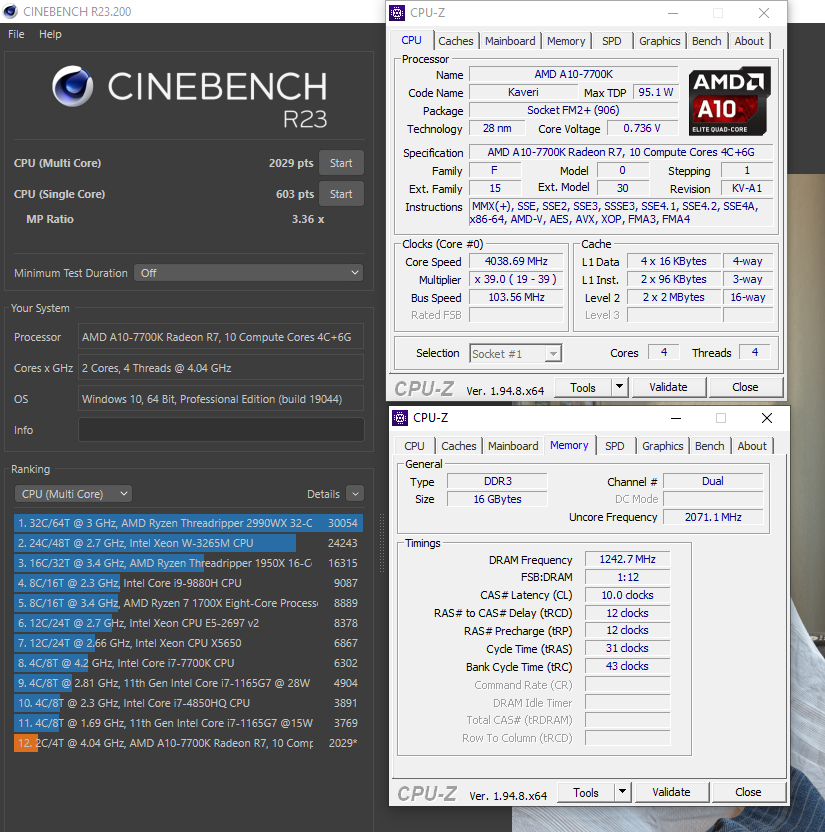825x832 pixels.
Task: Minimize the upper CPU-Z window
Action: coord(673,13)
